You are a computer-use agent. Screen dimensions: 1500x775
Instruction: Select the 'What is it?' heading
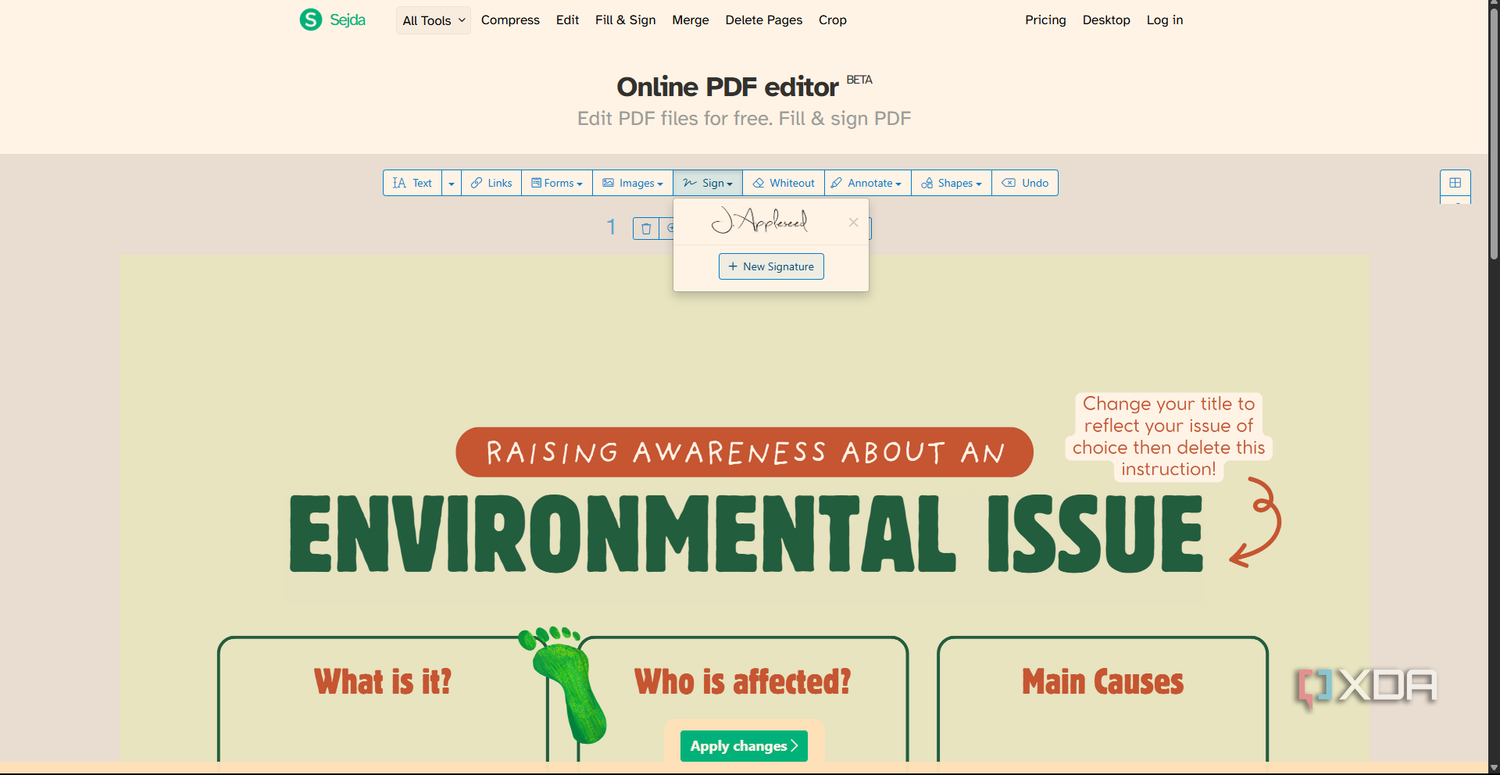pyautogui.click(x=383, y=682)
